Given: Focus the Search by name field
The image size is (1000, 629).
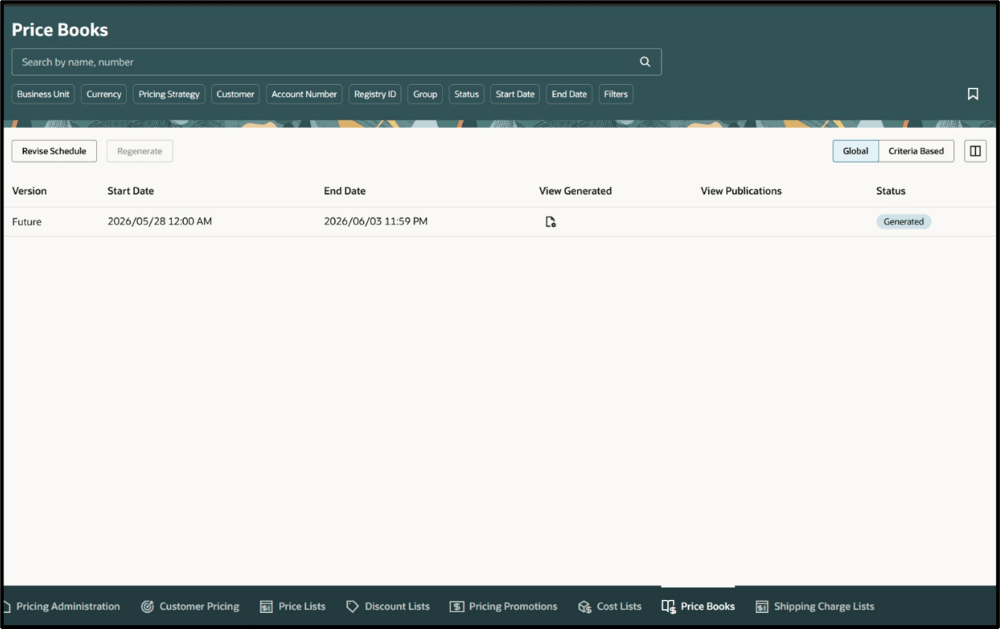Looking at the screenshot, I should click(336, 62).
